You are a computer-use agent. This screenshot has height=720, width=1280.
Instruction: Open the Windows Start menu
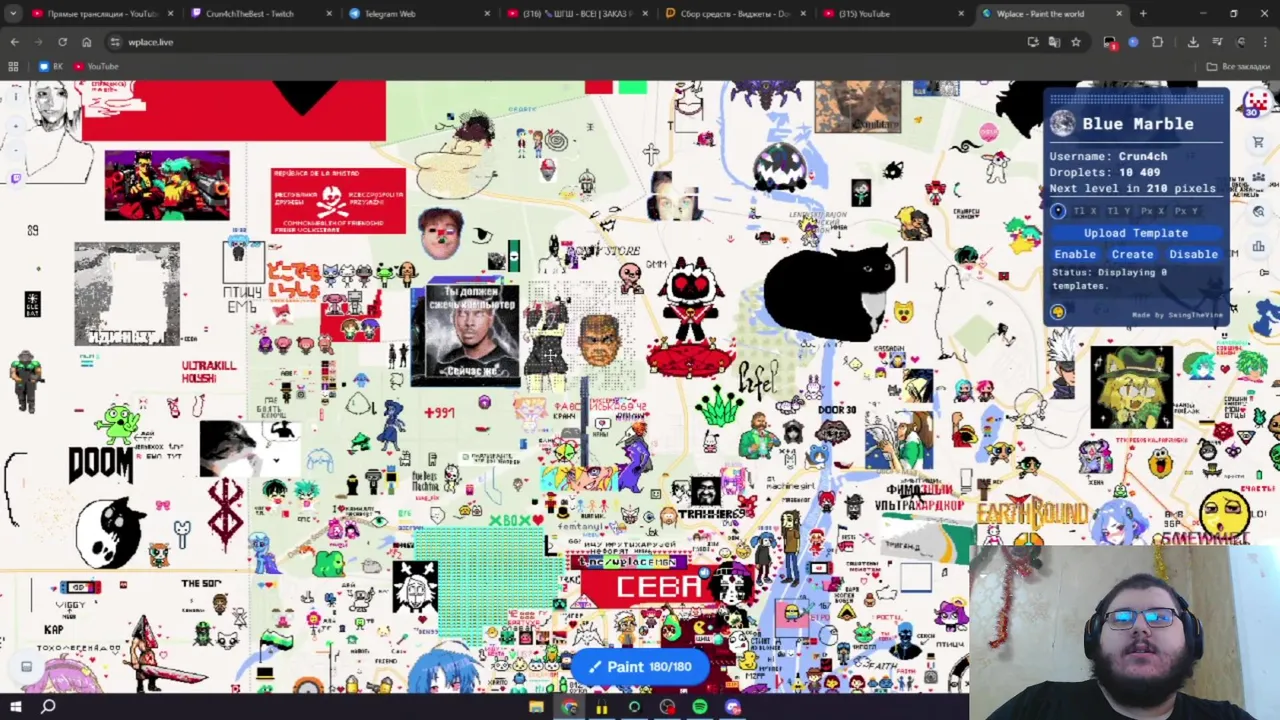coord(15,707)
